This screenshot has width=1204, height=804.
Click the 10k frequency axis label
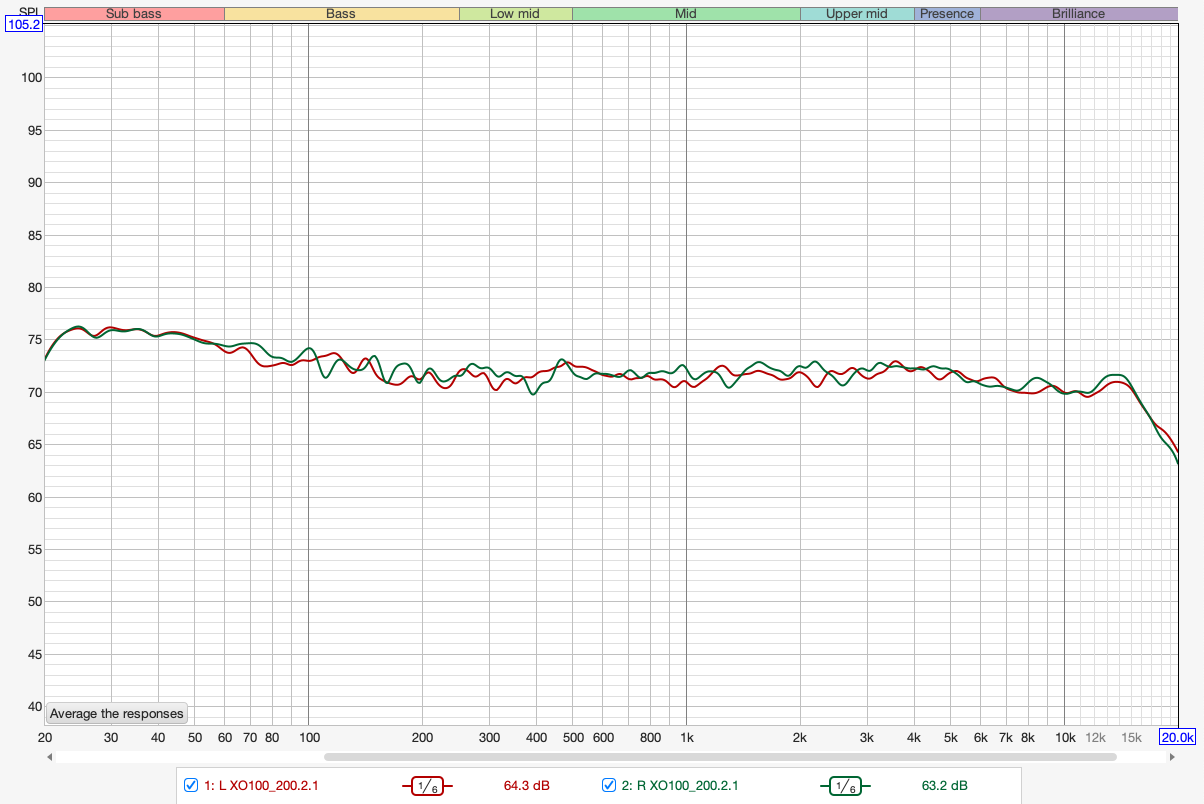1065,738
